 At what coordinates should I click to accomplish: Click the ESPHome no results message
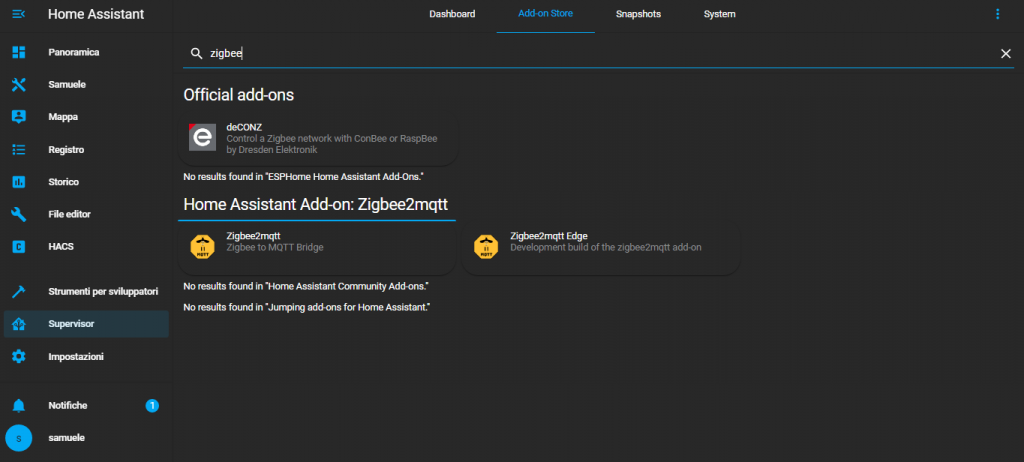pos(304,176)
